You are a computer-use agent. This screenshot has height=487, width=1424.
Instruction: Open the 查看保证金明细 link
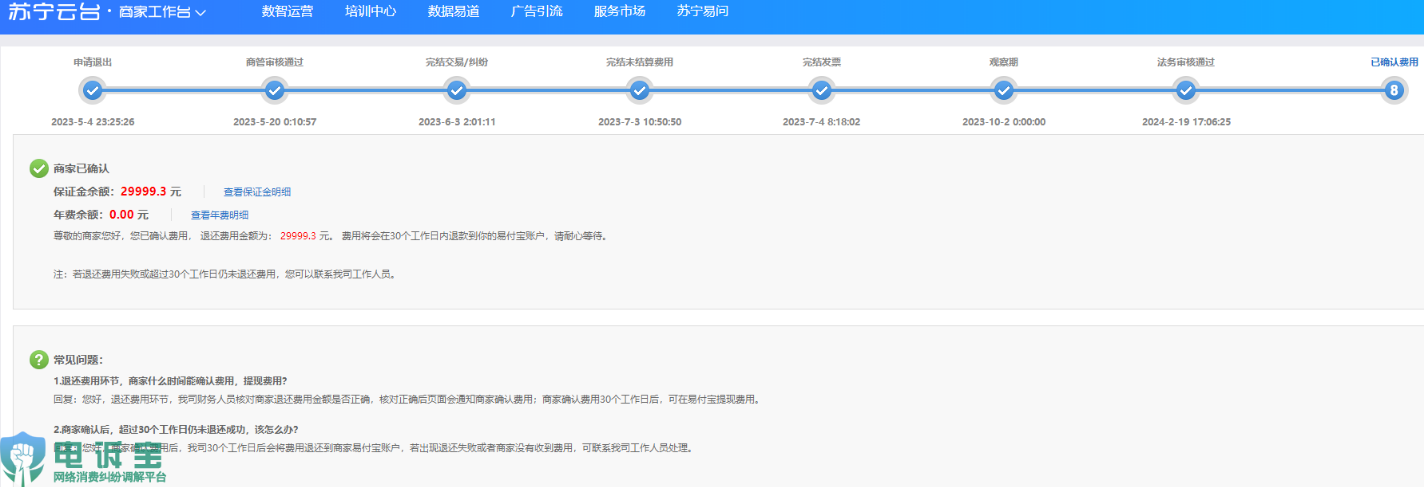coord(257,192)
